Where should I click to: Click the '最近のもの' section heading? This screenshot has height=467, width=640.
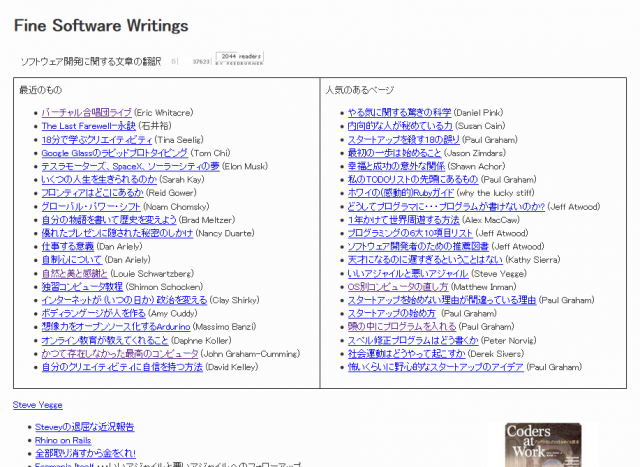pos(40,90)
